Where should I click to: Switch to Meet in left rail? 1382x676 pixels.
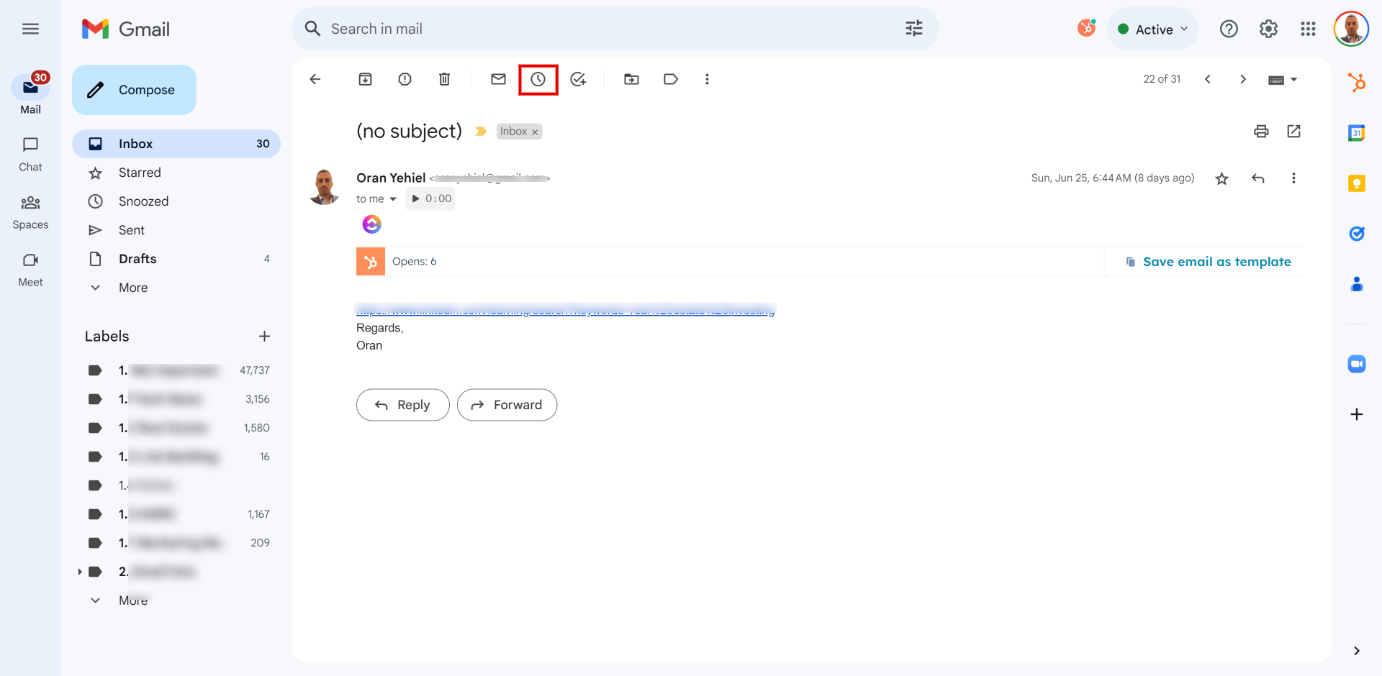click(x=31, y=268)
